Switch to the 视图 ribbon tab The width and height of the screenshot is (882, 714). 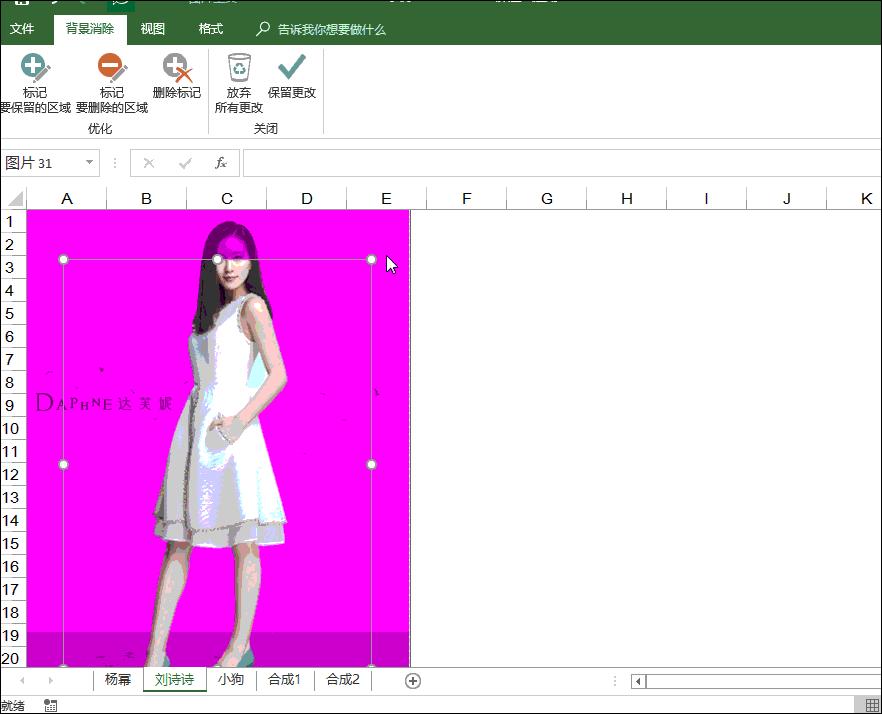pyautogui.click(x=152, y=29)
